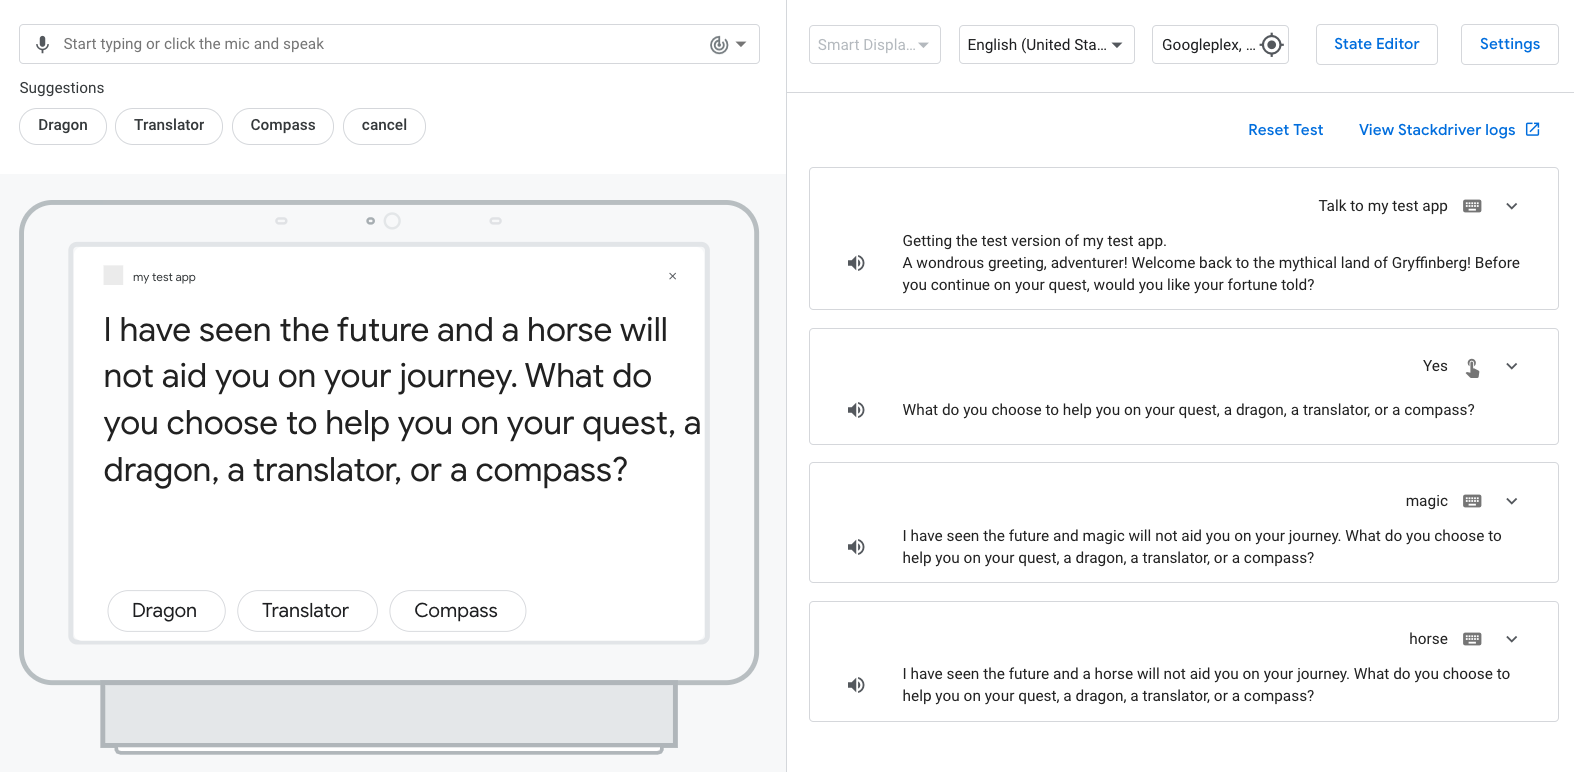This screenshot has height=772, width=1574.
Task: Click the location target icon next to Googleplex
Action: tap(1271, 45)
